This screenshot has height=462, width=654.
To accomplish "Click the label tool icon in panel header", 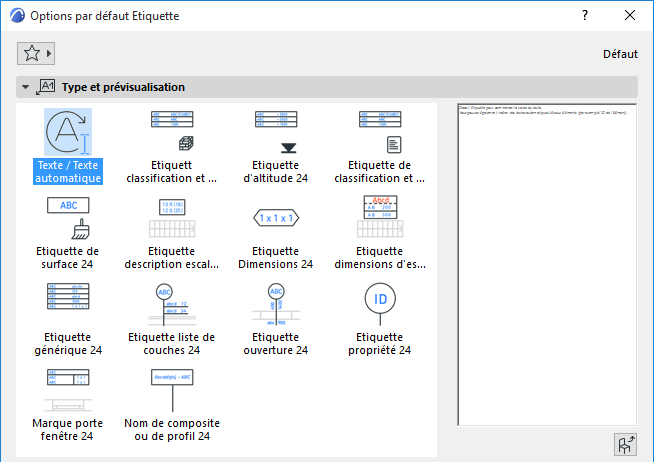I will pos(45,87).
